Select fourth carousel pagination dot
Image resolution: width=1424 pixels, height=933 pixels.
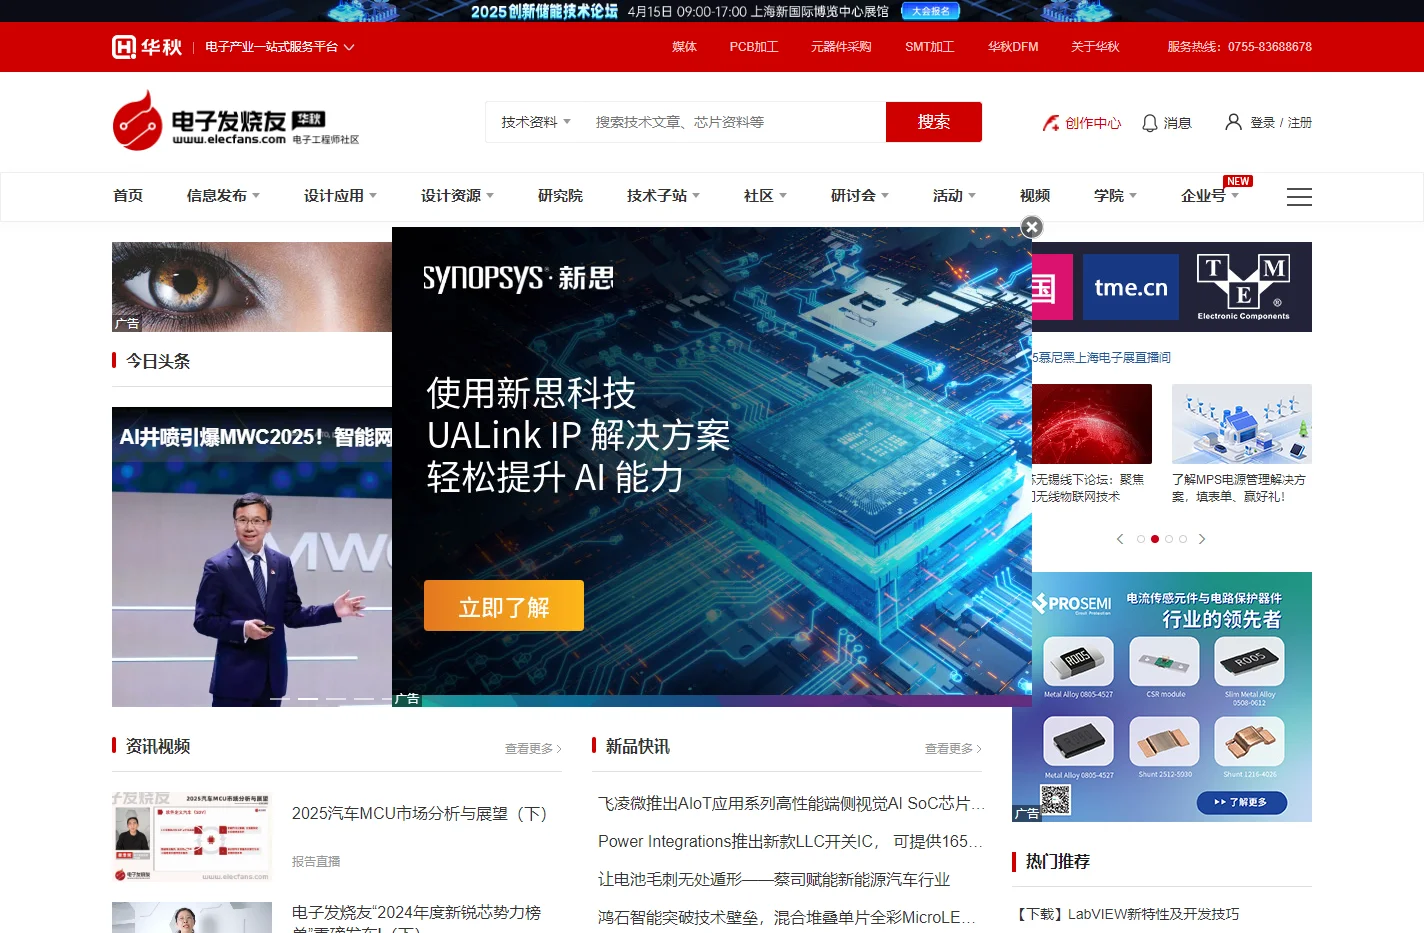click(x=1183, y=539)
